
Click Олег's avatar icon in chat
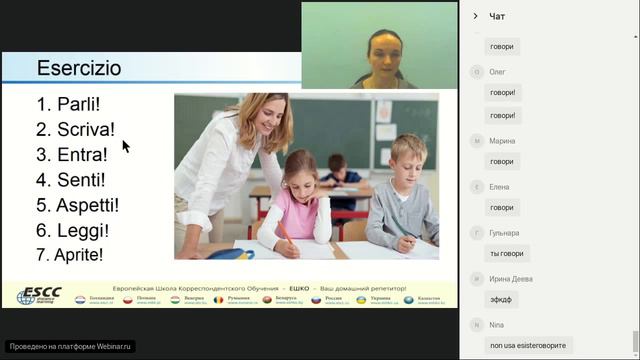[476, 72]
